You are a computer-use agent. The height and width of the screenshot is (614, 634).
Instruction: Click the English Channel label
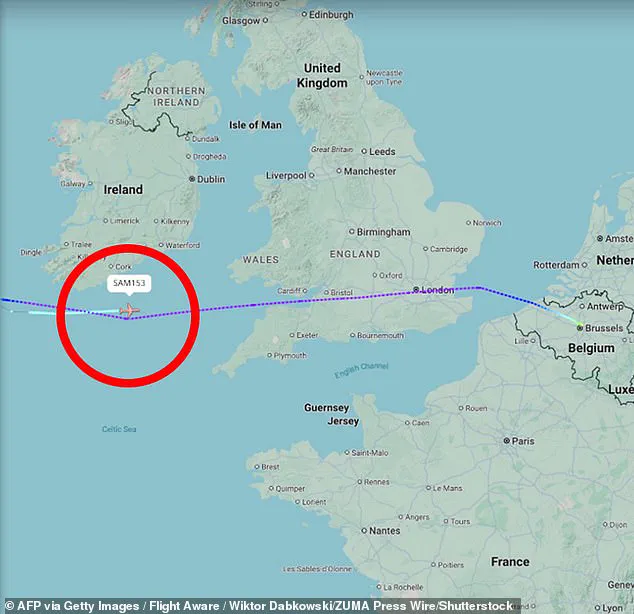coord(361,370)
